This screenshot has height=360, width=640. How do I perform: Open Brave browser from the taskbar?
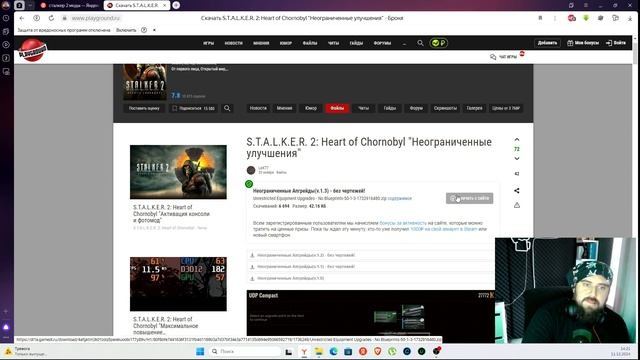[x=378, y=351]
